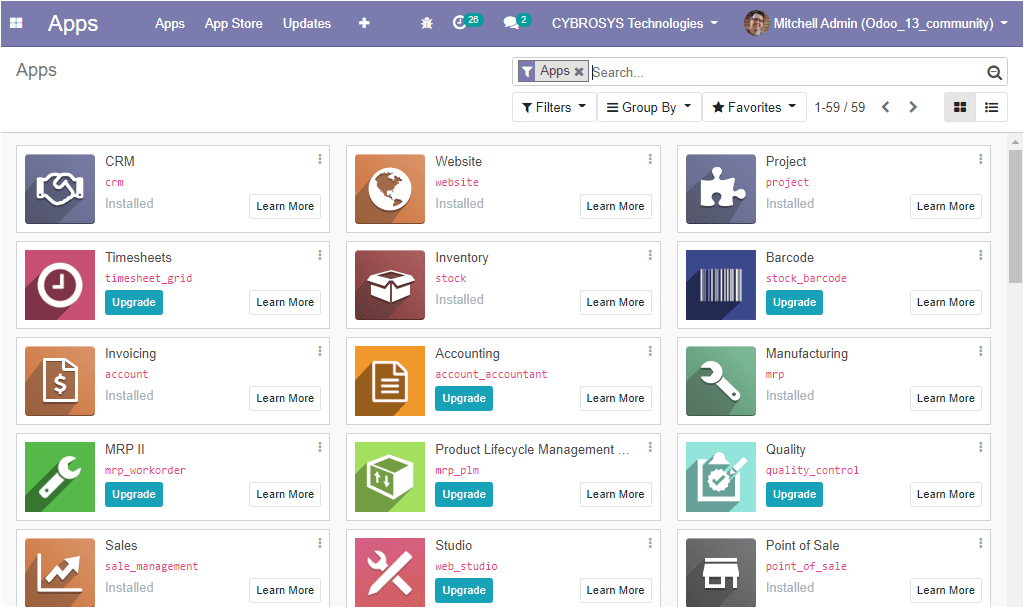Upgrade the MRP II app
The image size is (1024, 608).
pos(134,494)
